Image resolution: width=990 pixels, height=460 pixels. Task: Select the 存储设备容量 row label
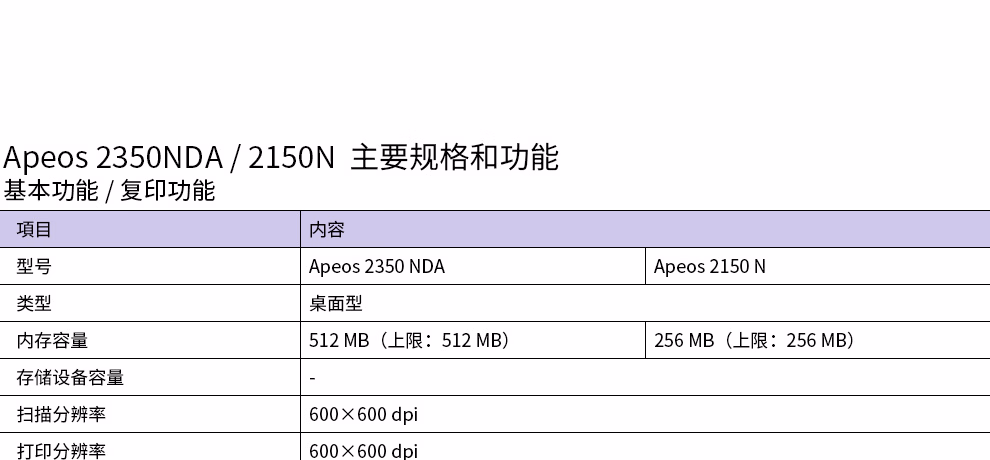(70, 378)
